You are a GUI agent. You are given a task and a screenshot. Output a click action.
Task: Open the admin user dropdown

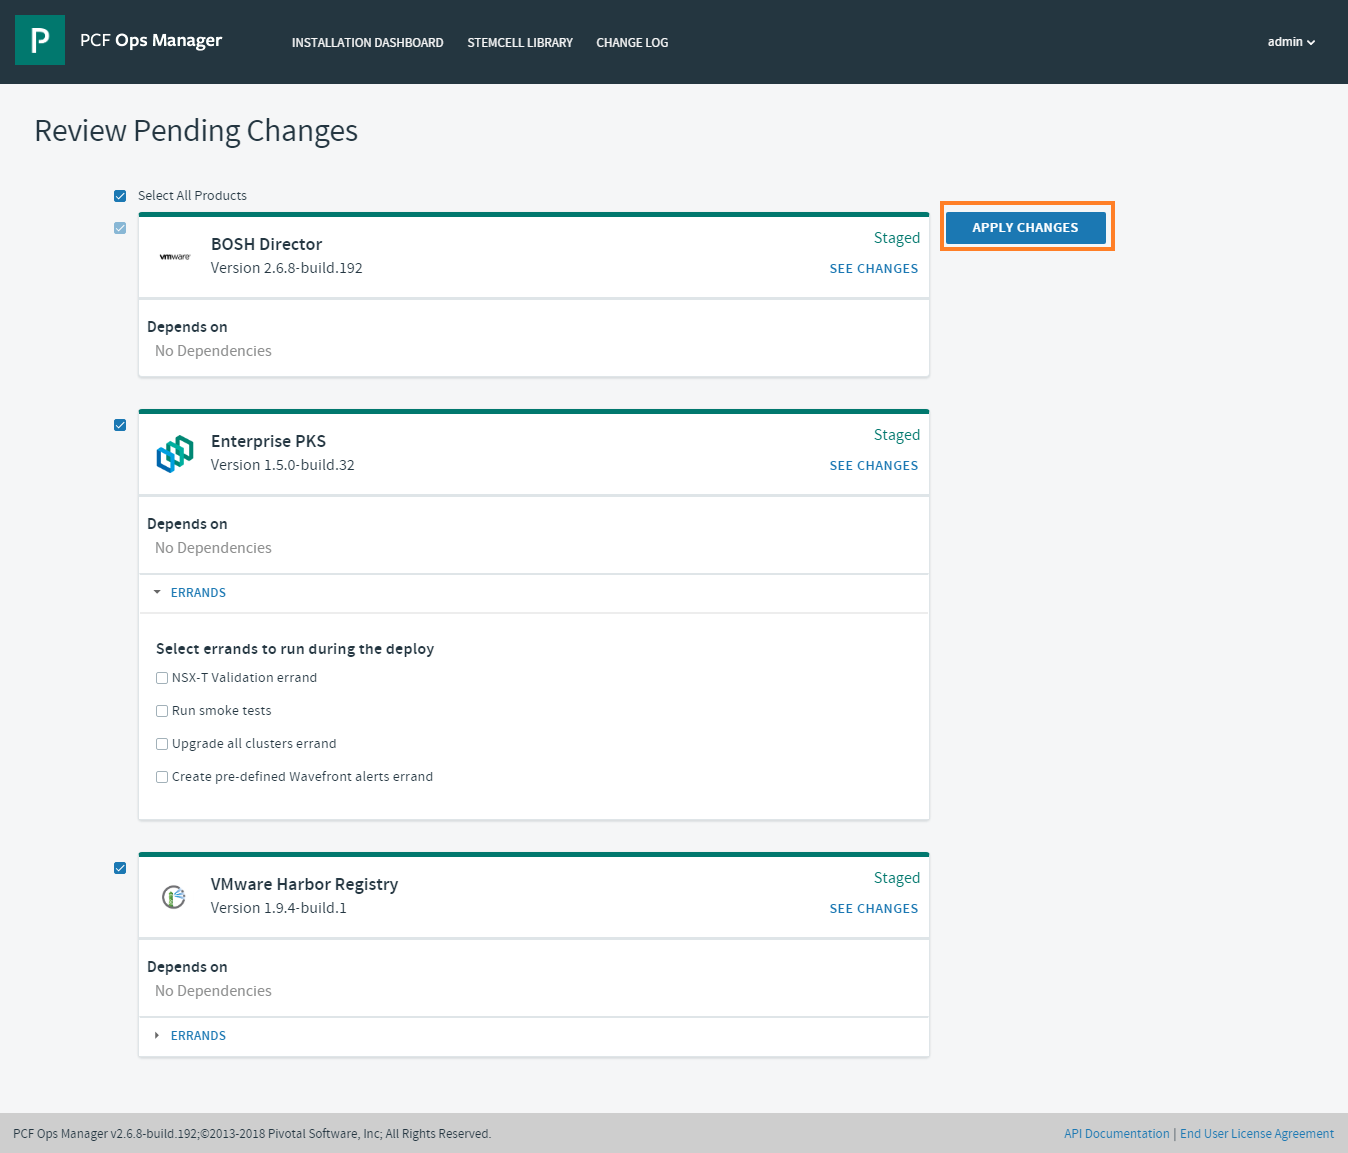[1291, 42]
